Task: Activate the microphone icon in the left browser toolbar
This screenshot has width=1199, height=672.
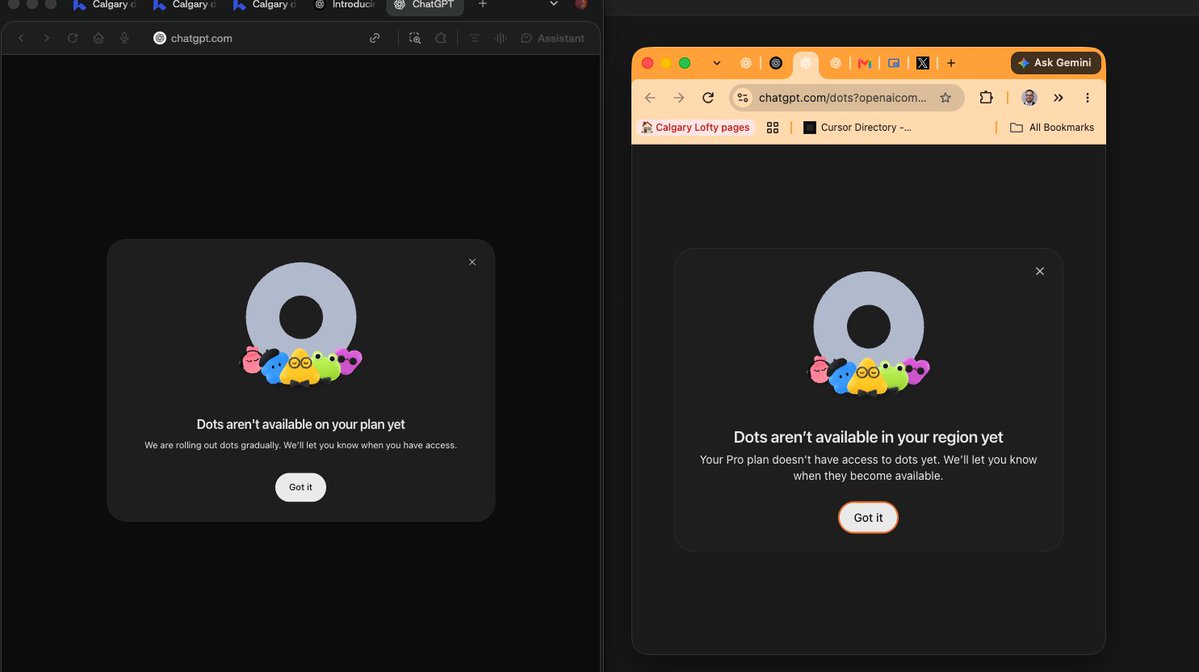Action: (125, 38)
